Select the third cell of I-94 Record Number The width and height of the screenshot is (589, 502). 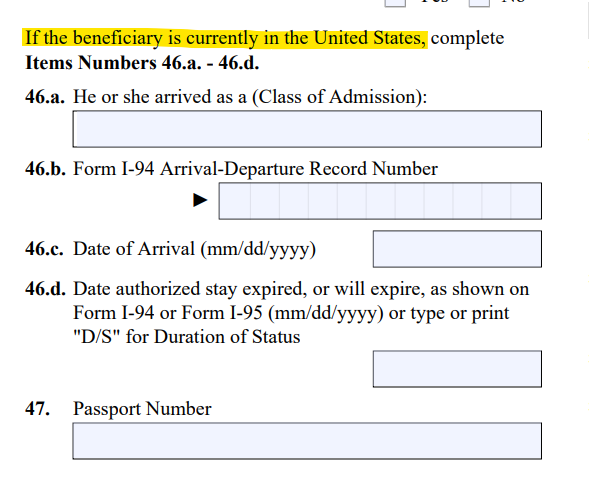coord(294,201)
